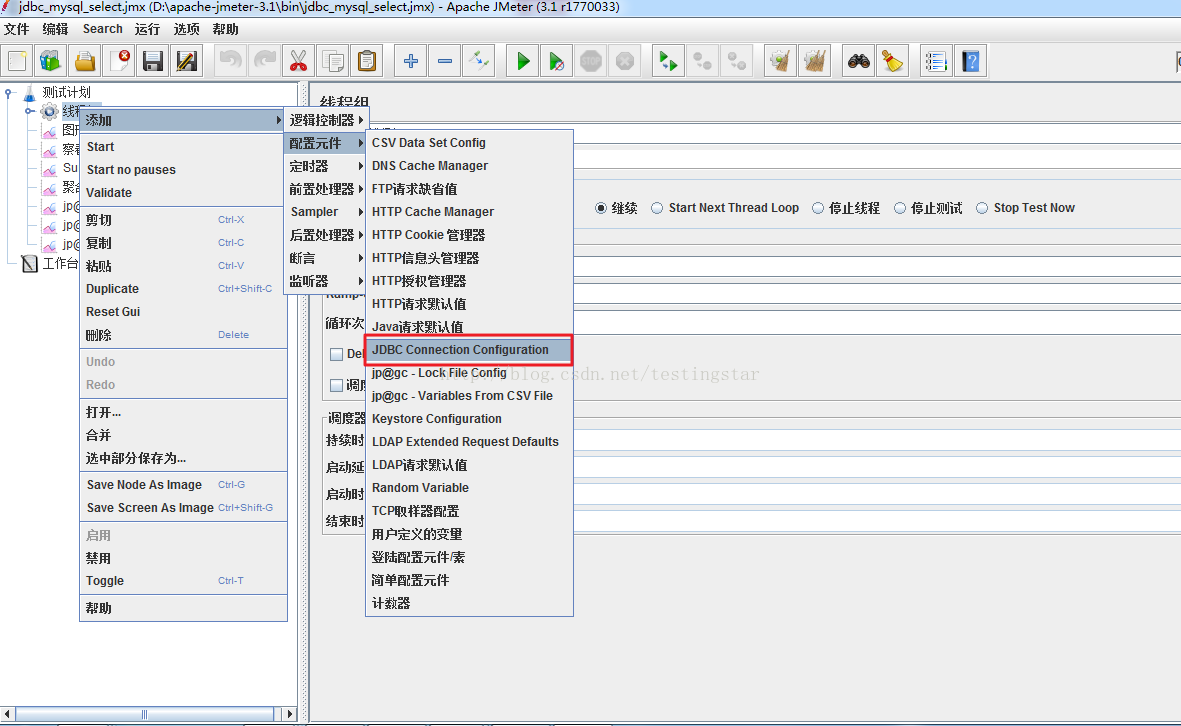Click Duplicate in context menu

click(x=183, y=288)
